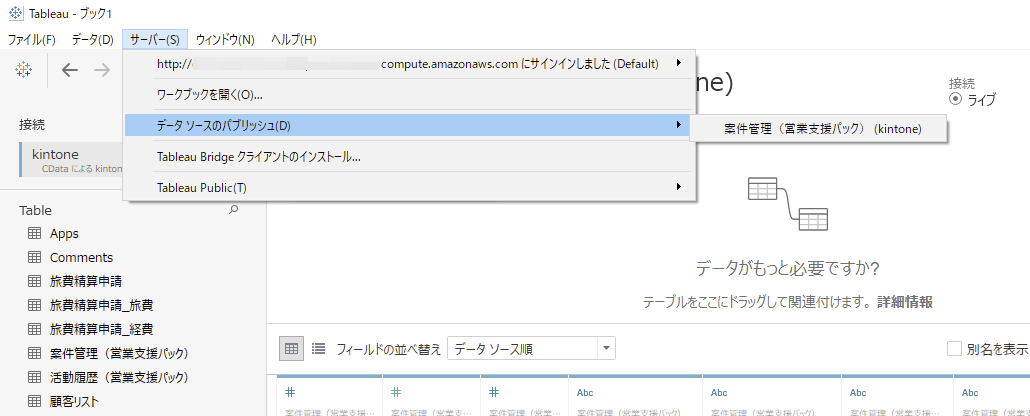The width and height of the screenshot is (1030, 416).
Task: Click the Tableau start page logo icon
Action: (23, 70)
